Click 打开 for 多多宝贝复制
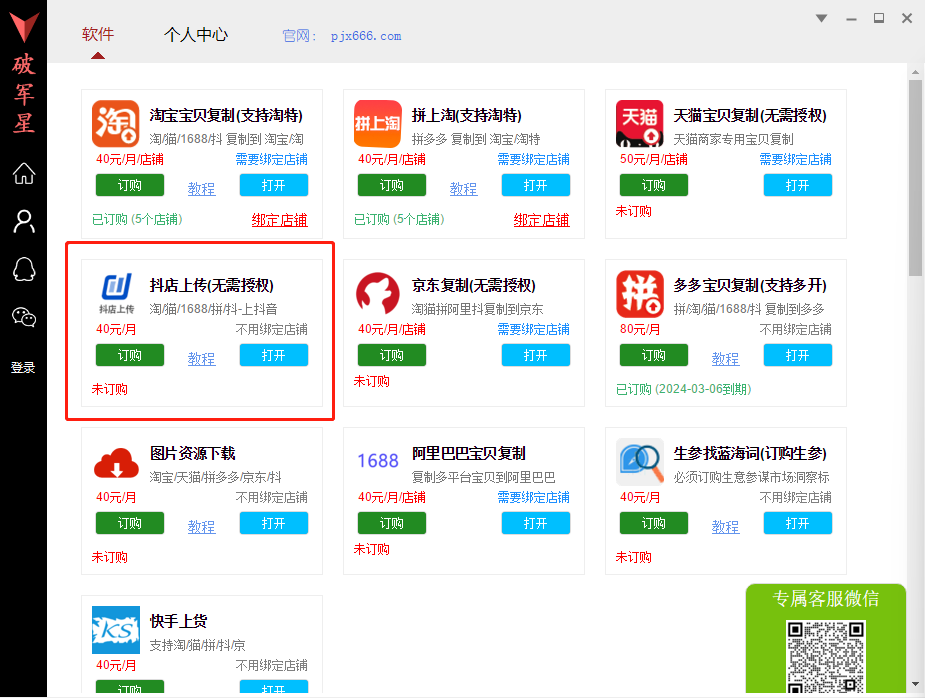The height and width of the screenshot is (698, 925). click(x=798, y=355)
